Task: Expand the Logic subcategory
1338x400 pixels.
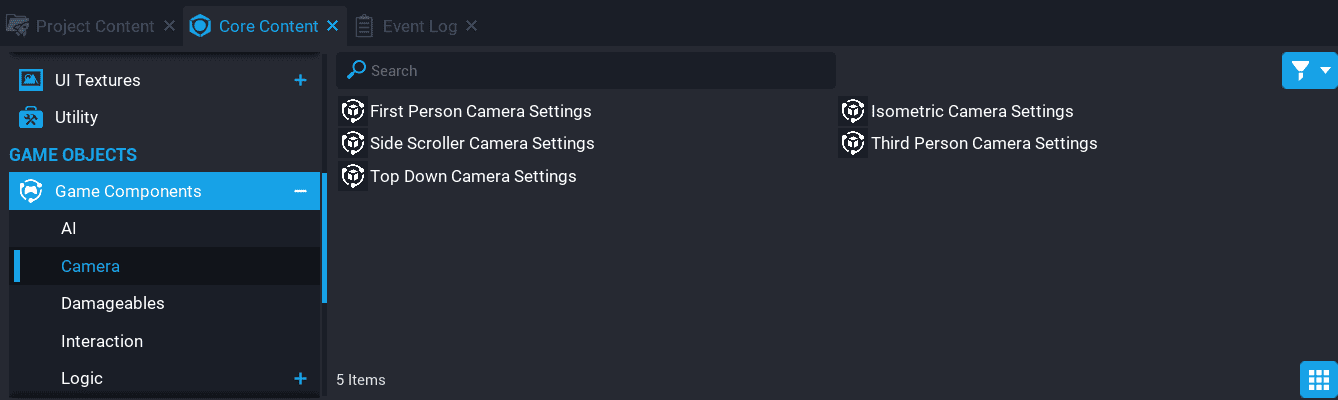Action: coord(300,378)
